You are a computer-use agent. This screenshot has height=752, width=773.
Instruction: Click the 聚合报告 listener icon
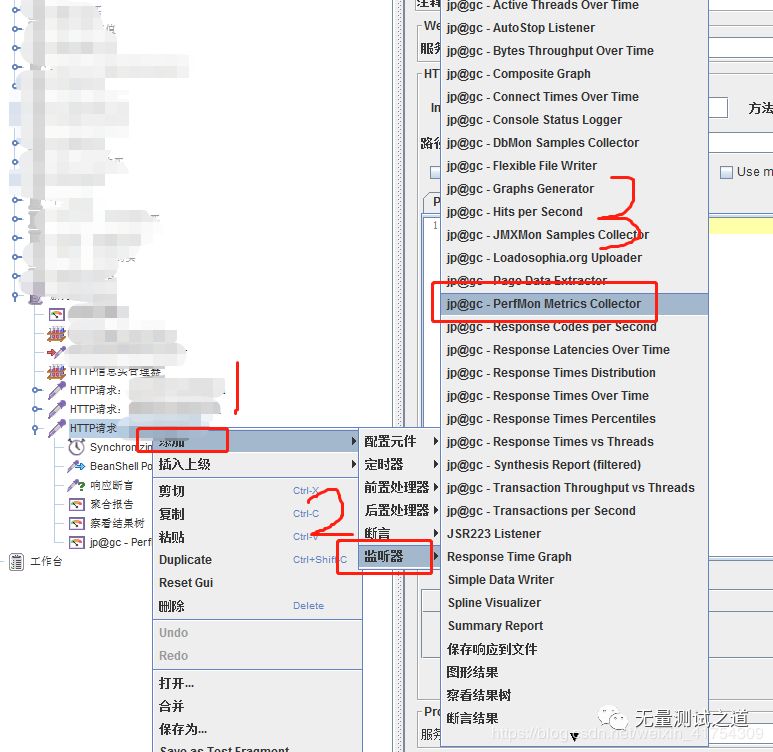(x=76, y=504)
